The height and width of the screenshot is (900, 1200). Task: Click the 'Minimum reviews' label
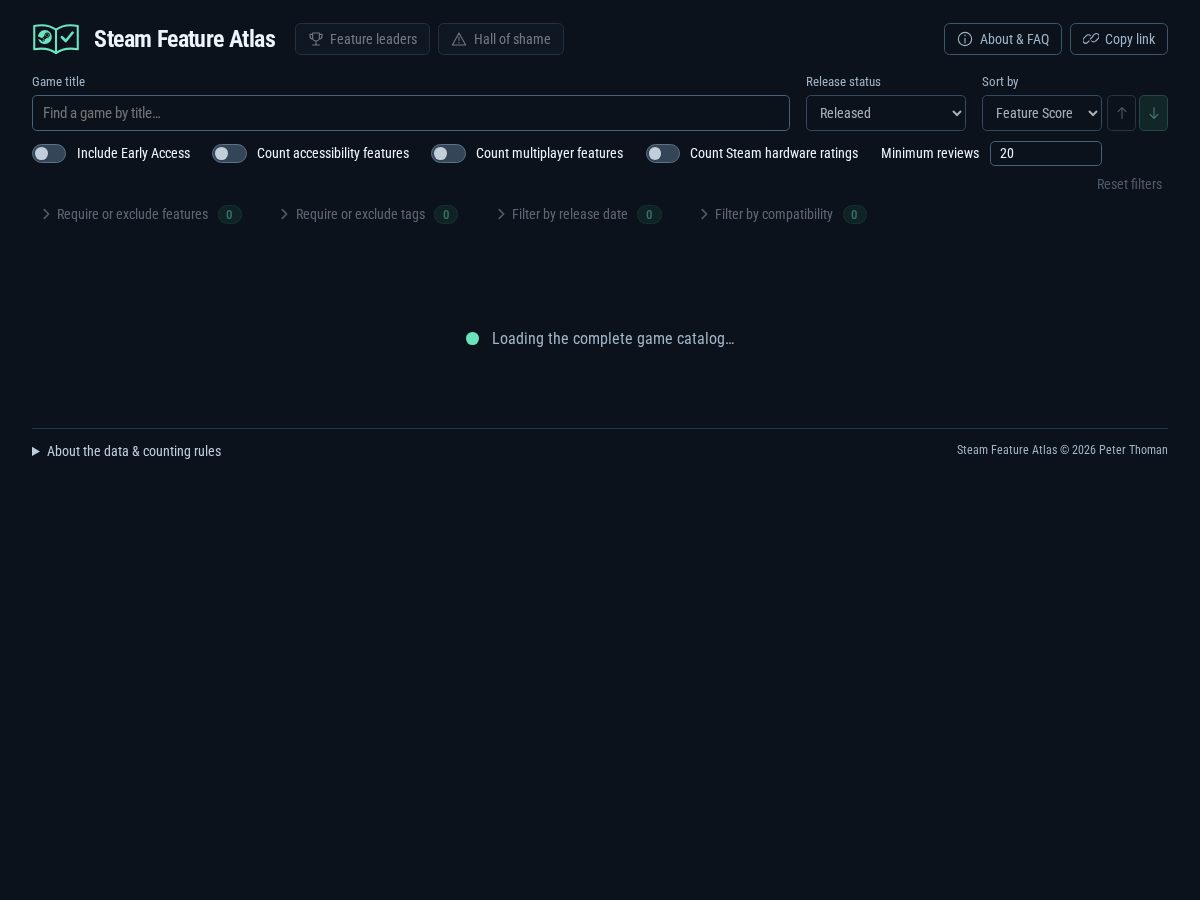point(930,153)
